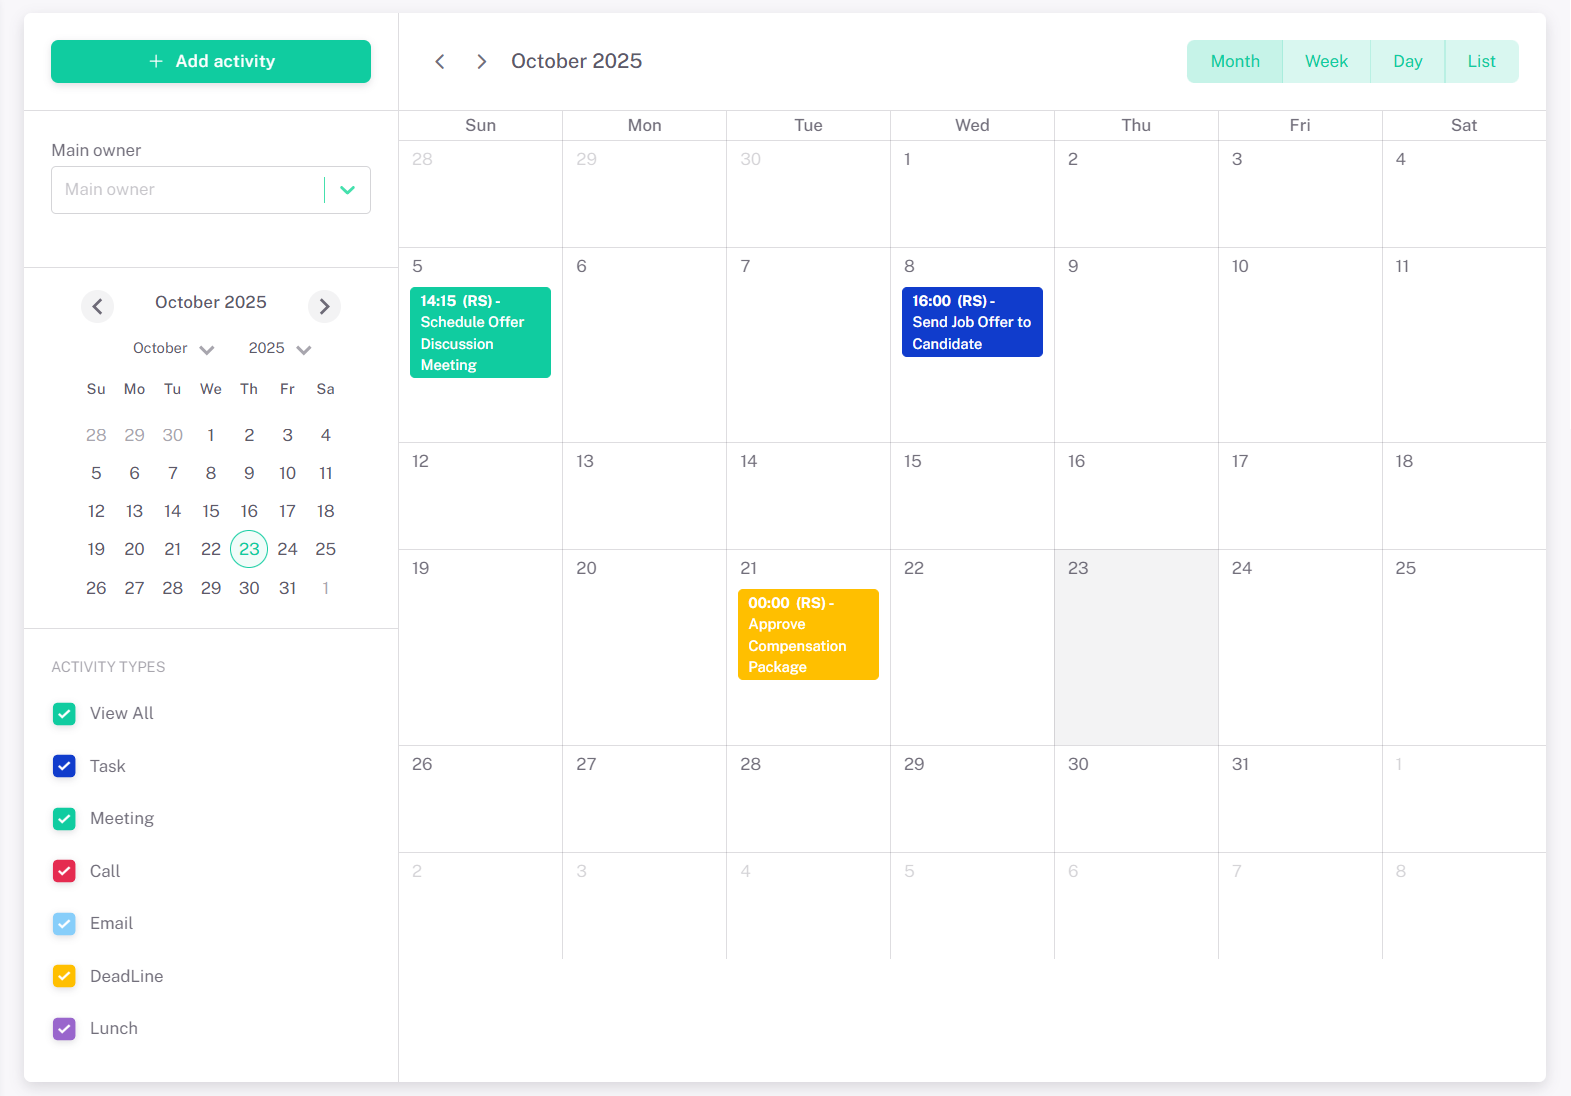Toggle the Meeting activity checkbox
Viewport: 1571px width, 1096px height.
[x=64, y=819]
